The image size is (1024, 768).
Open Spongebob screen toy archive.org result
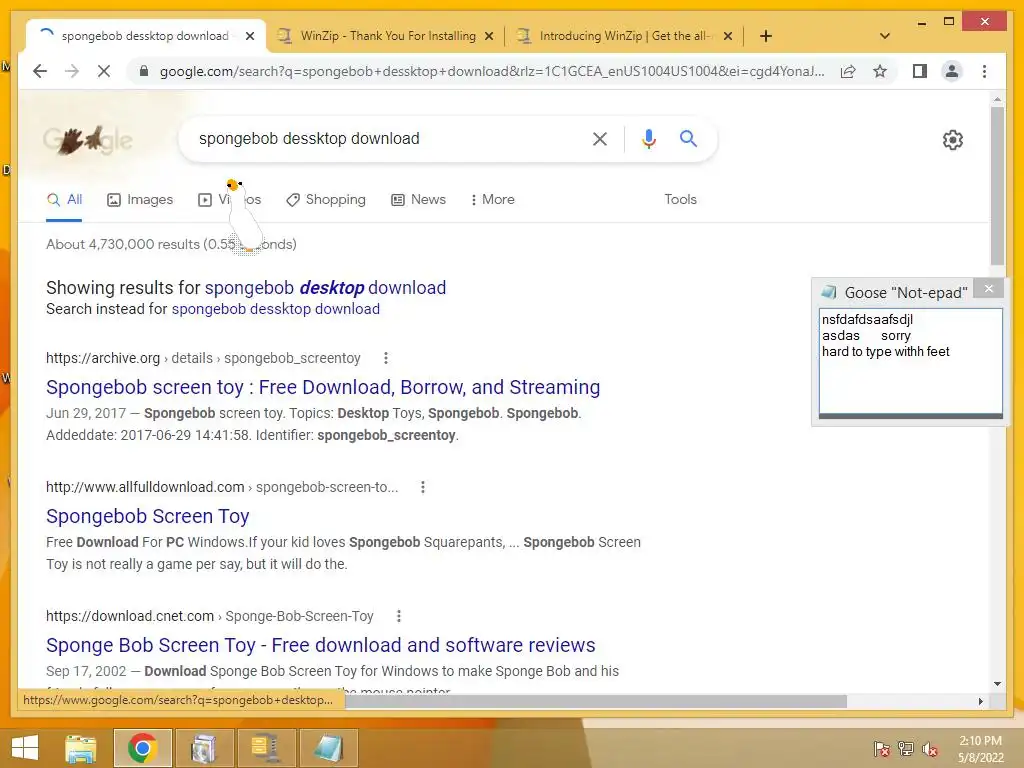coord(323,387)
